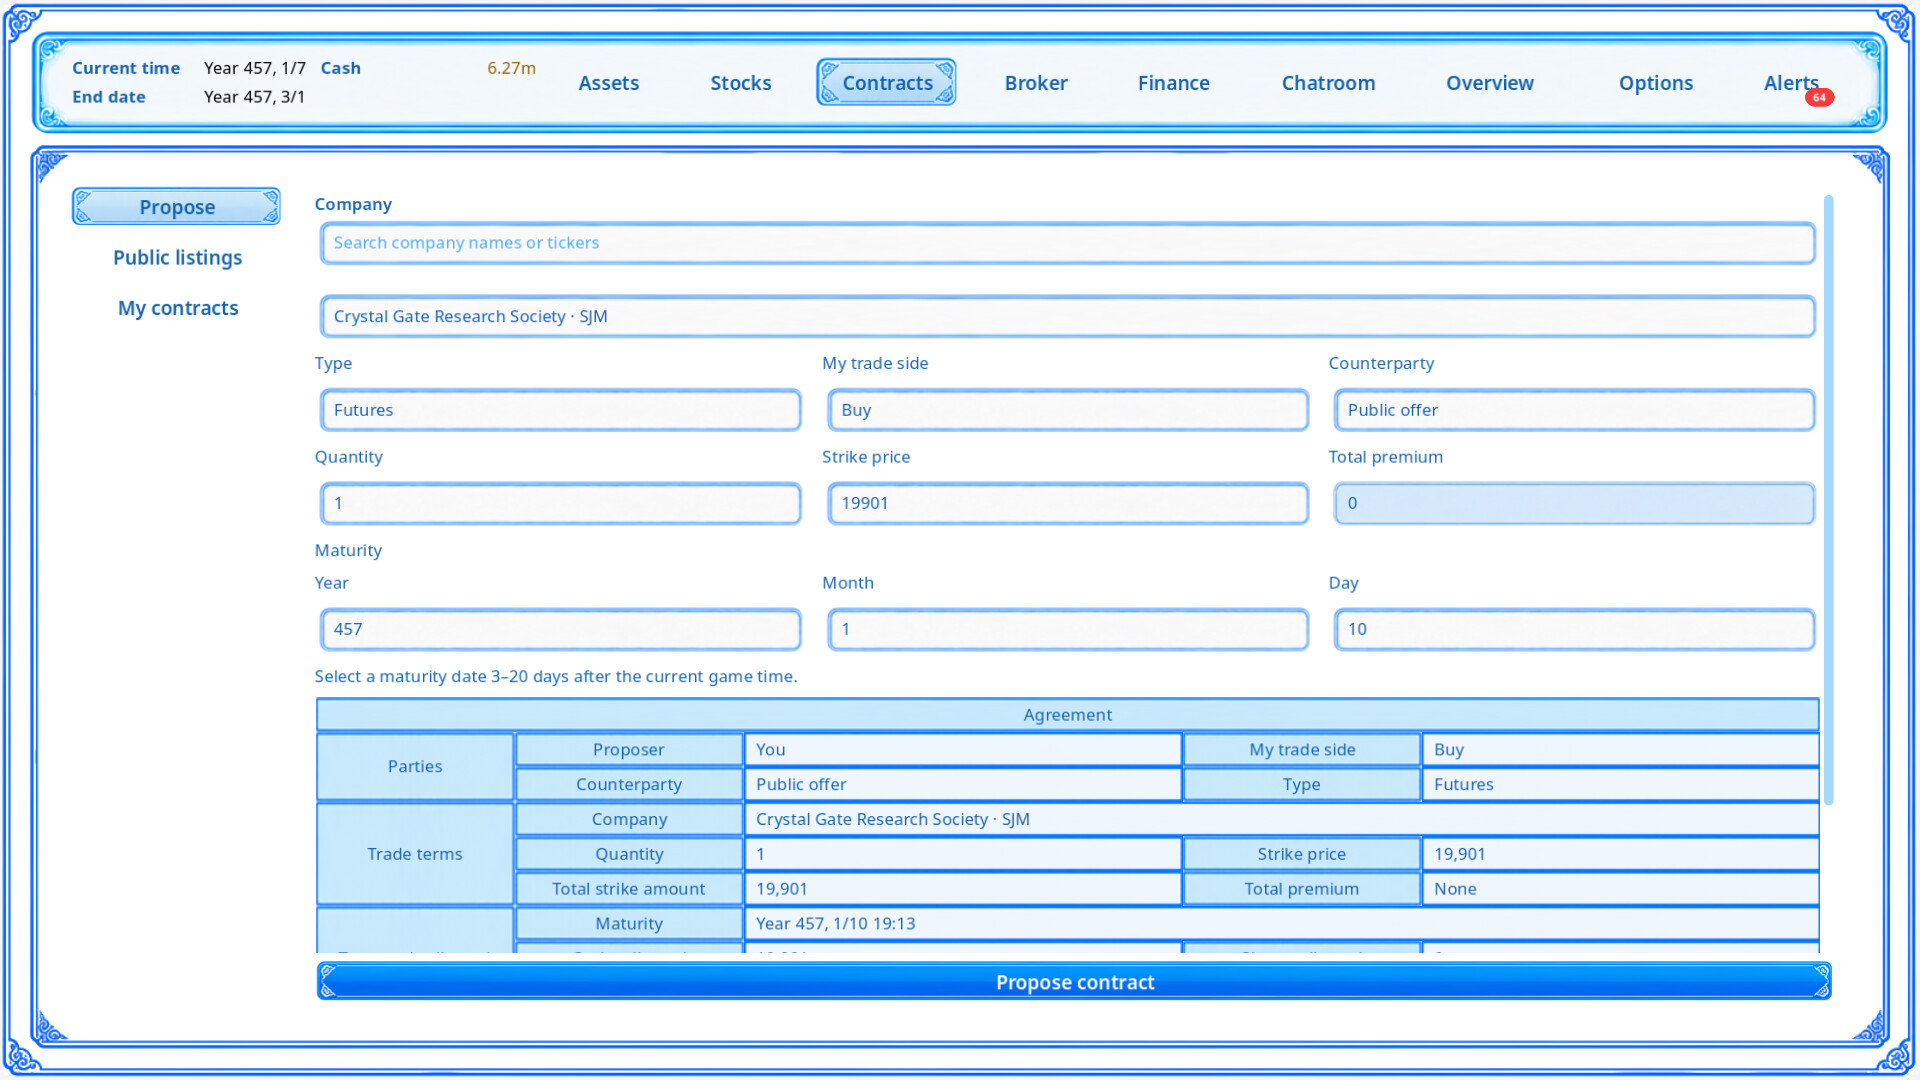Click Trade terms row header
Image resolution: width=1920 pixels, height=1080 pixels.
[415, 854]
